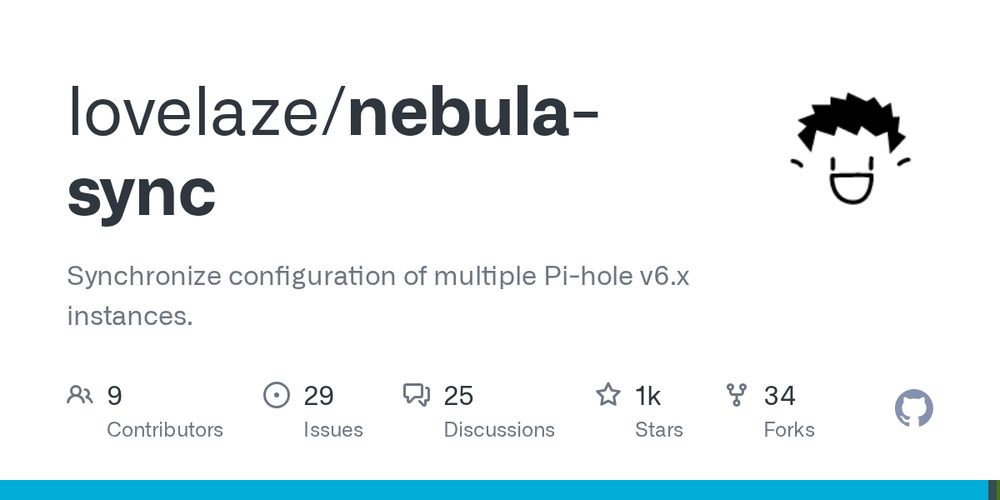This screenshot has height=500, width=1000.
Task: Click the Discussions speech bubbles icon
Action: [416, 395]
